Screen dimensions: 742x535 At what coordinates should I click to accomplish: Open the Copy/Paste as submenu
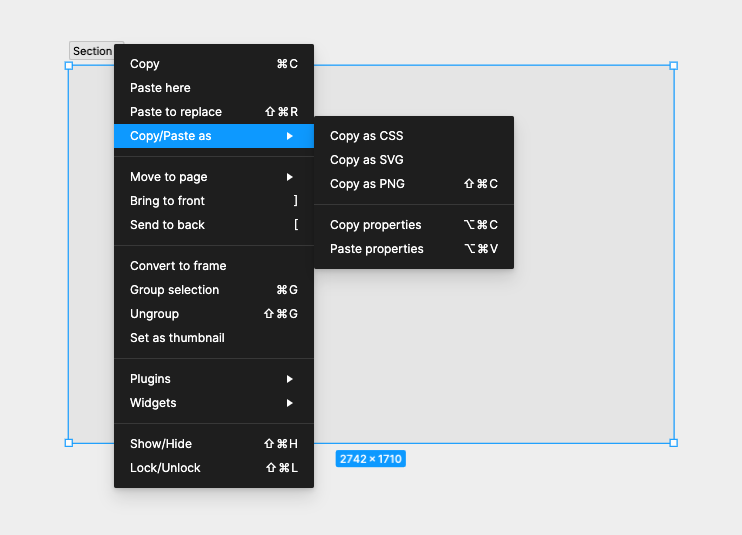tap(214, 136)
